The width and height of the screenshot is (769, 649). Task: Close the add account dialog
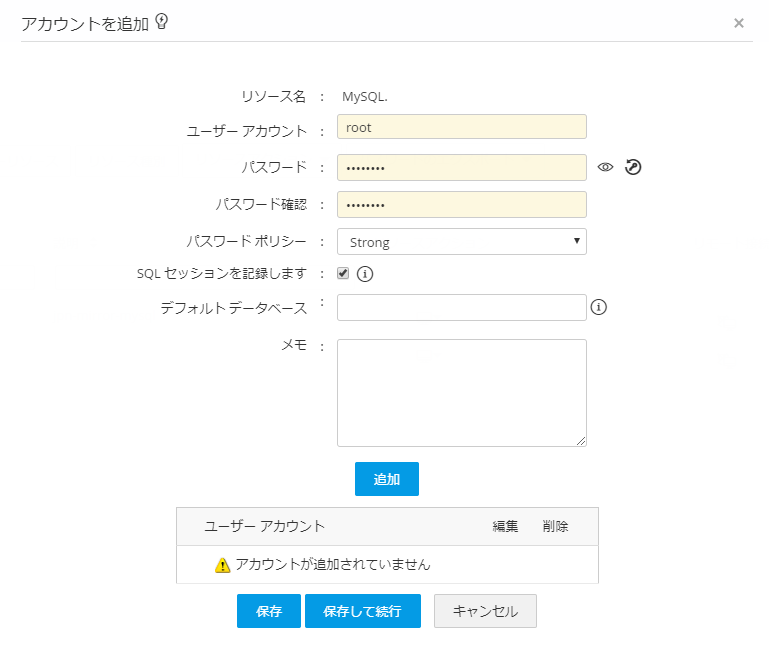pos(739,23)
